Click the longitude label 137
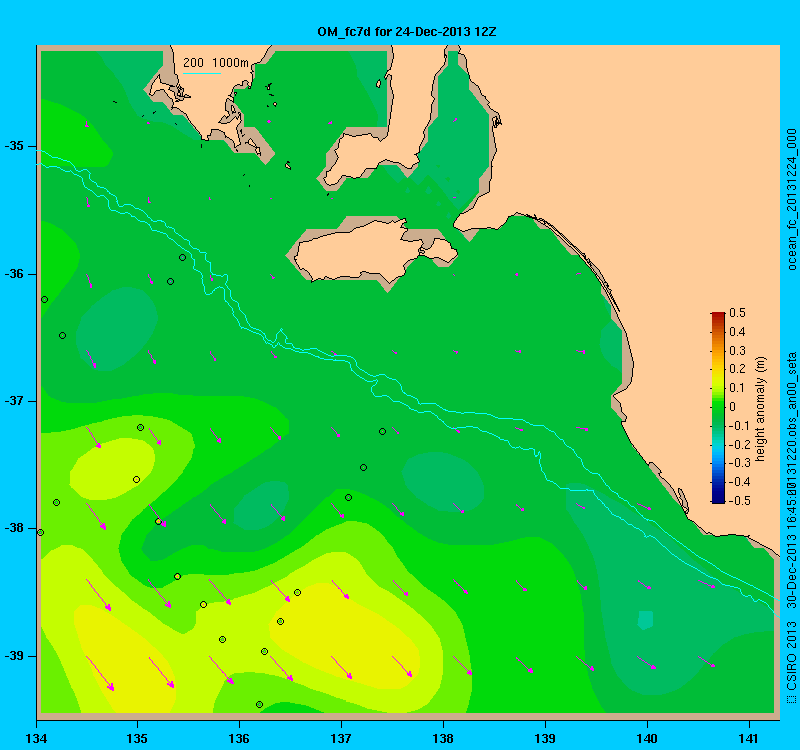 click(341, 738)
